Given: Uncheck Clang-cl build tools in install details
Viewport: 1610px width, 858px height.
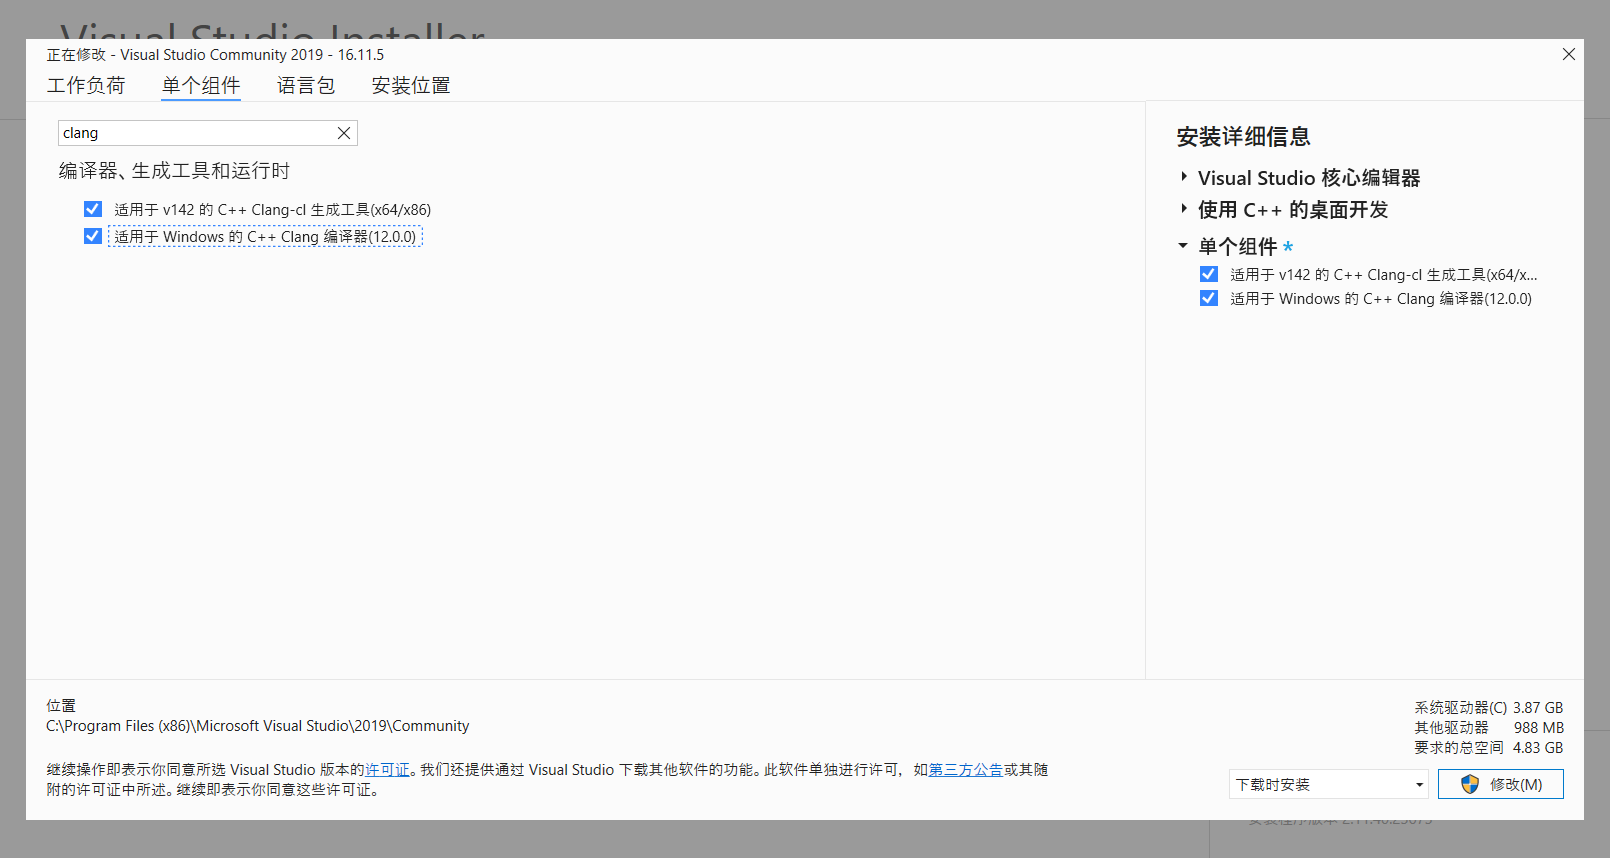Looking at the screenshot, I should (1209, 274).
